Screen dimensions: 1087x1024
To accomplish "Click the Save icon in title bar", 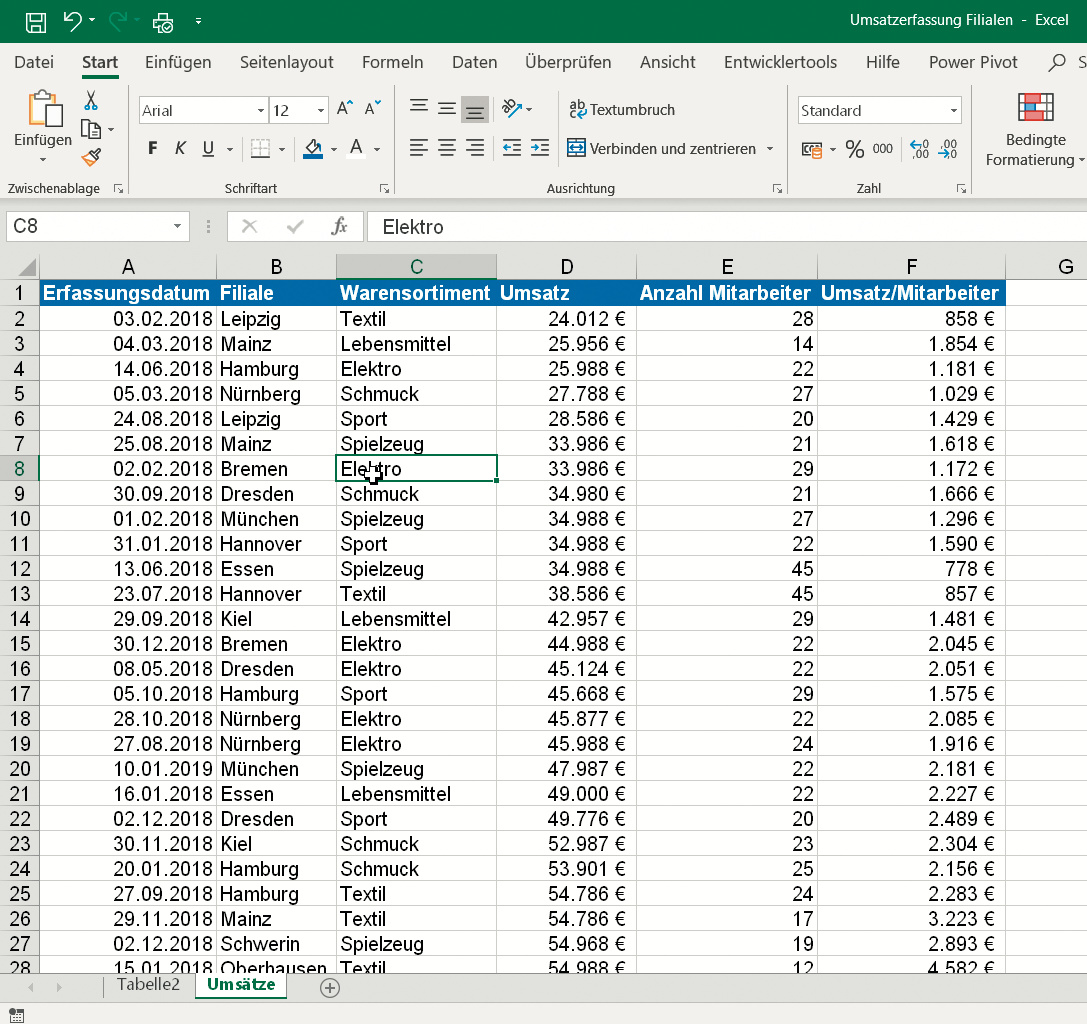I will coord(35,20).
